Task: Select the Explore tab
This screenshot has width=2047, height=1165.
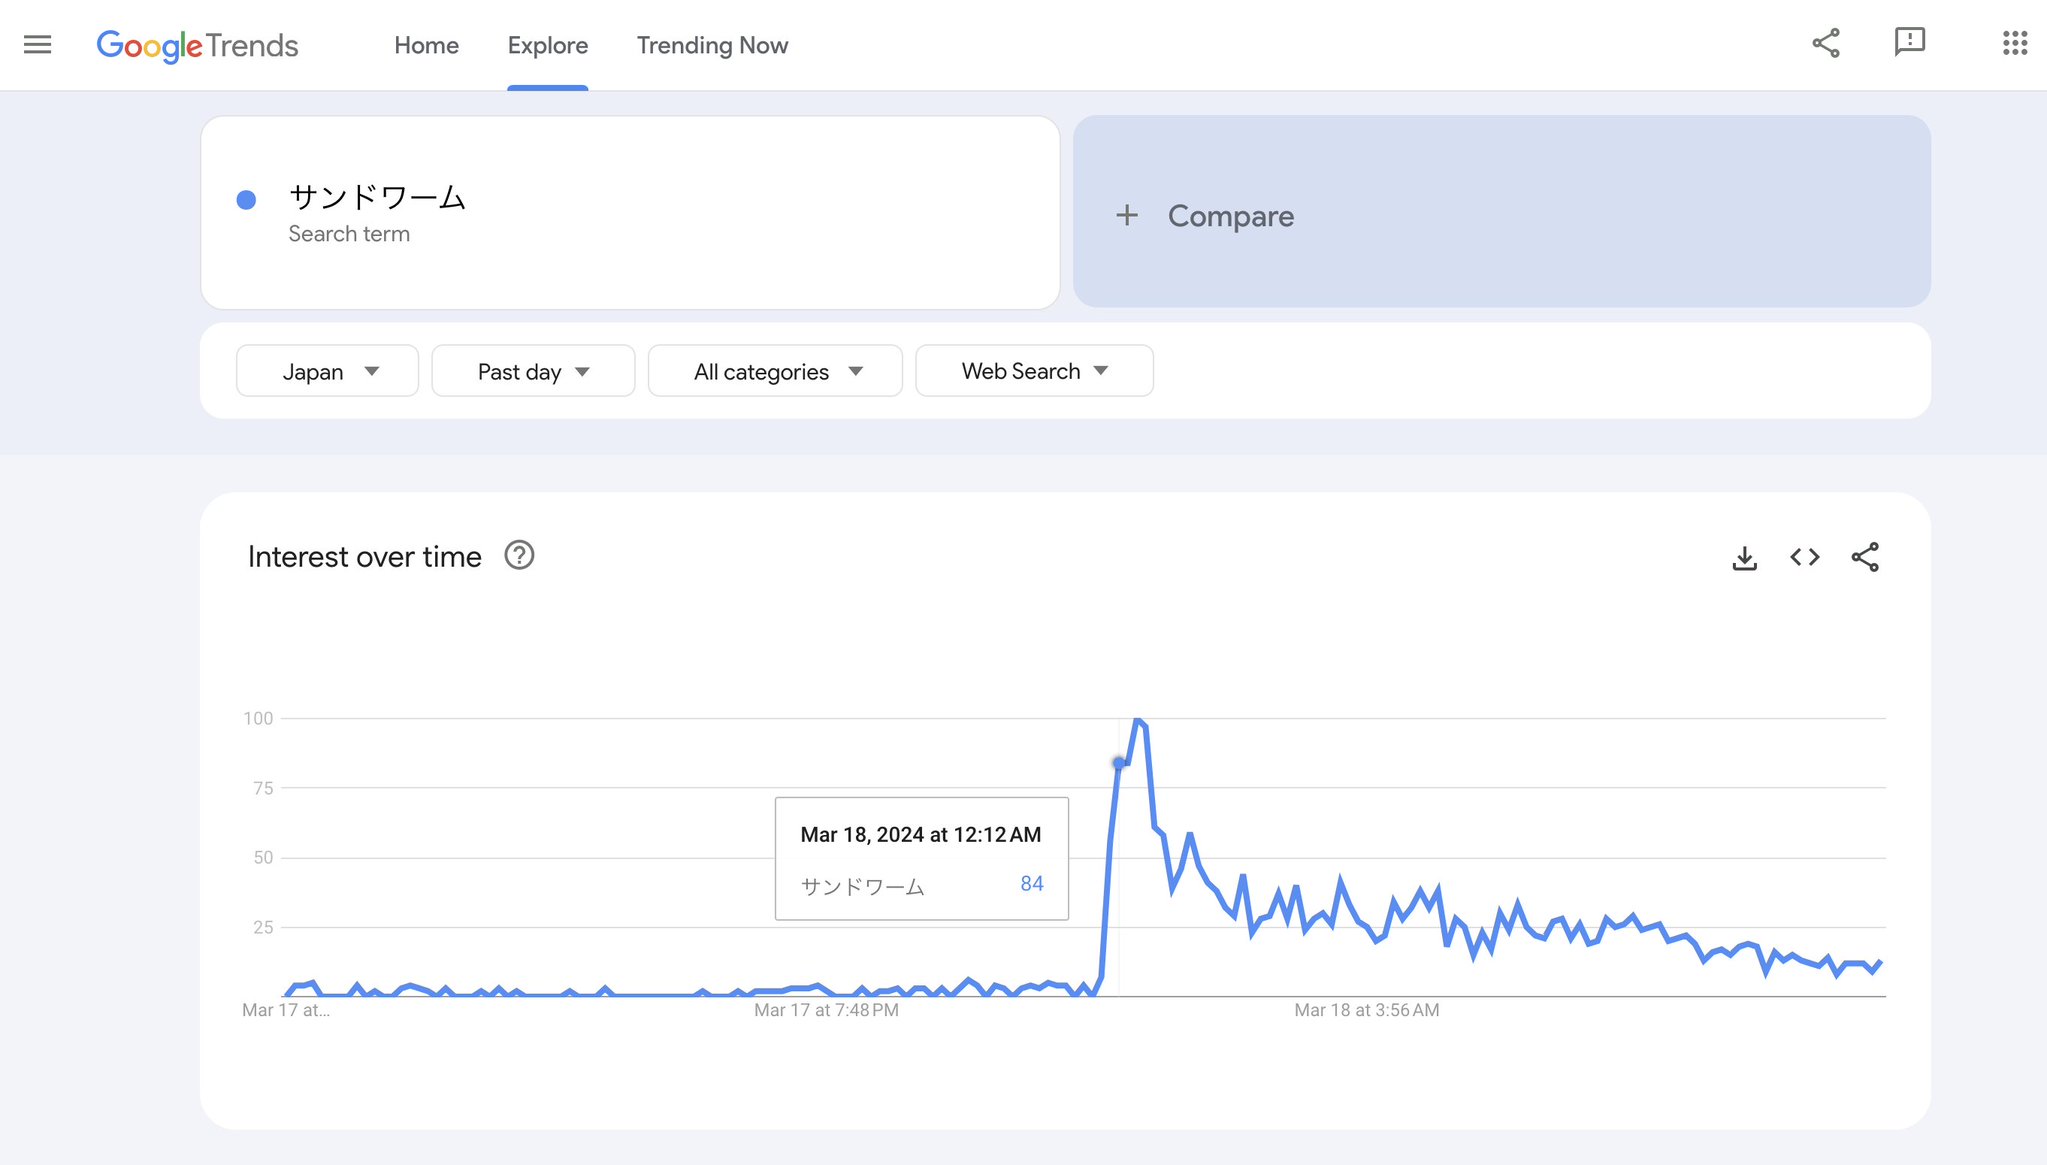Action: [547, 45]
